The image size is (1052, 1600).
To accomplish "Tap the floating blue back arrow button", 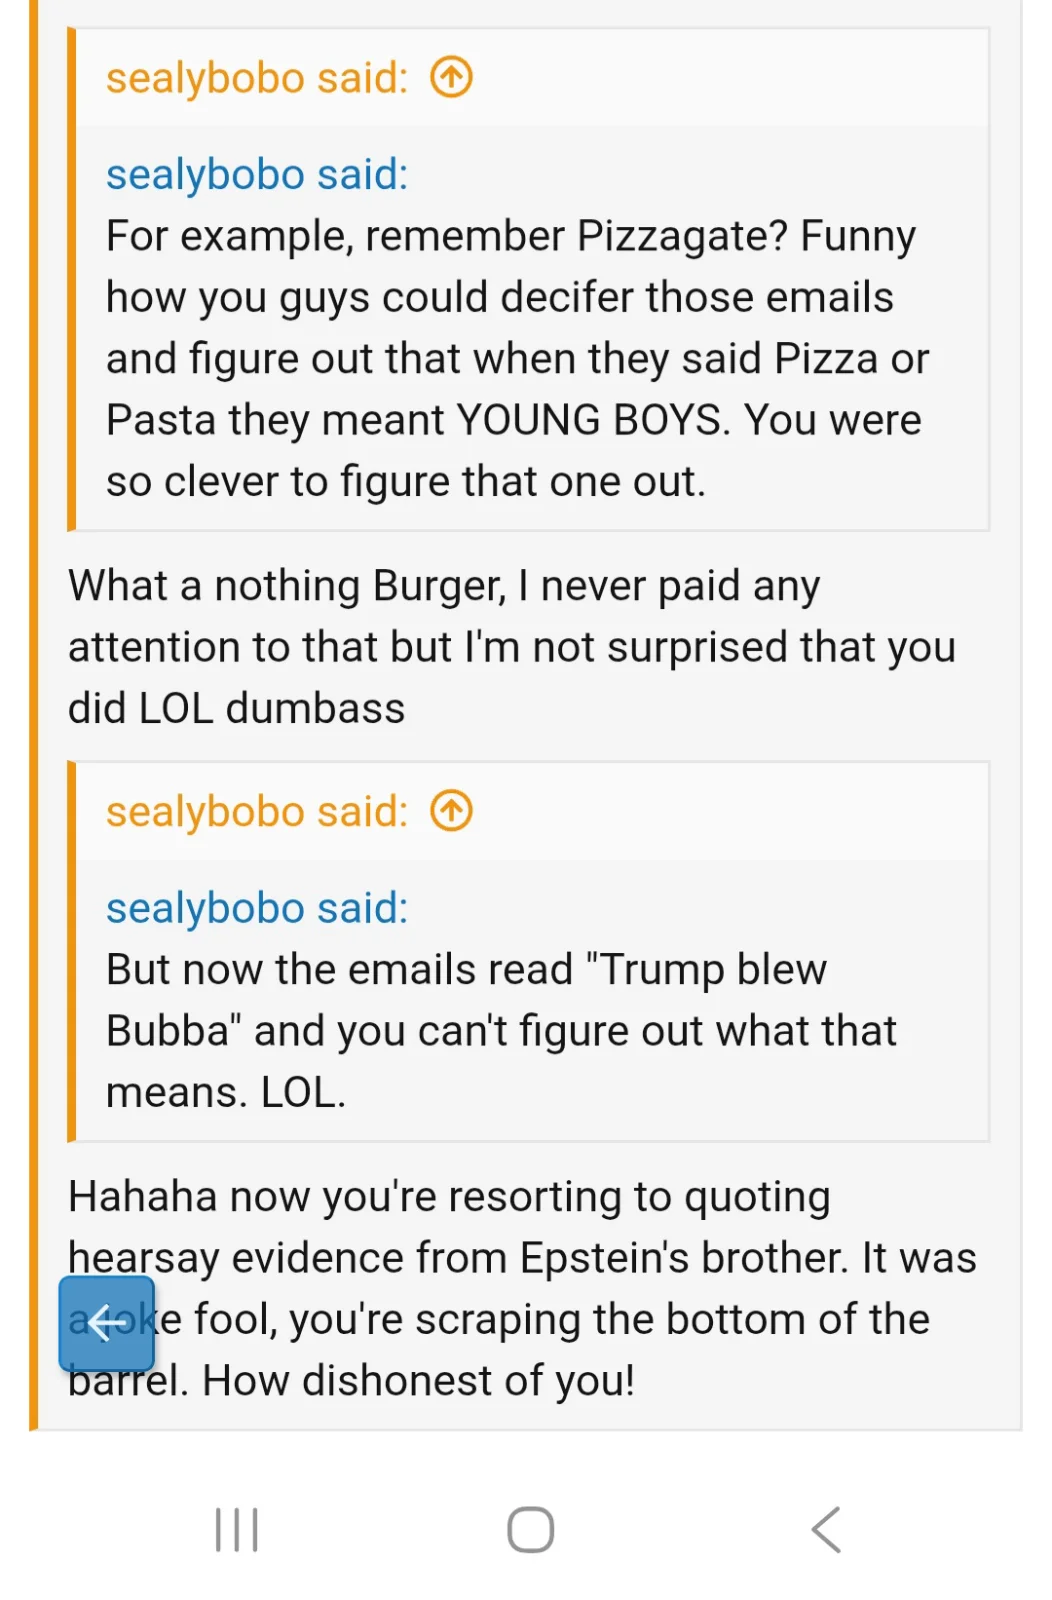I will tap(105, 1324).
